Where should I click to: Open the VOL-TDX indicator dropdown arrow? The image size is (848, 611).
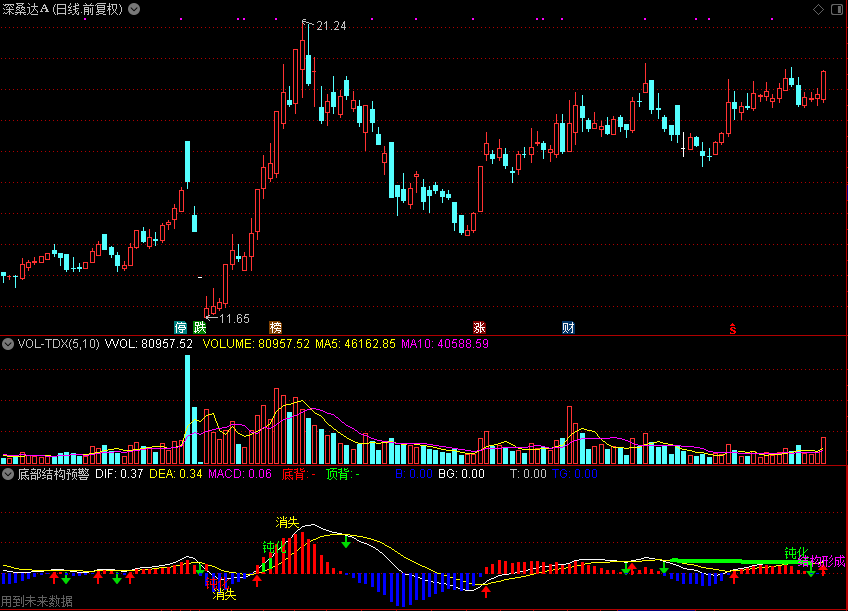pyautogui.click(x=8, y=344)
